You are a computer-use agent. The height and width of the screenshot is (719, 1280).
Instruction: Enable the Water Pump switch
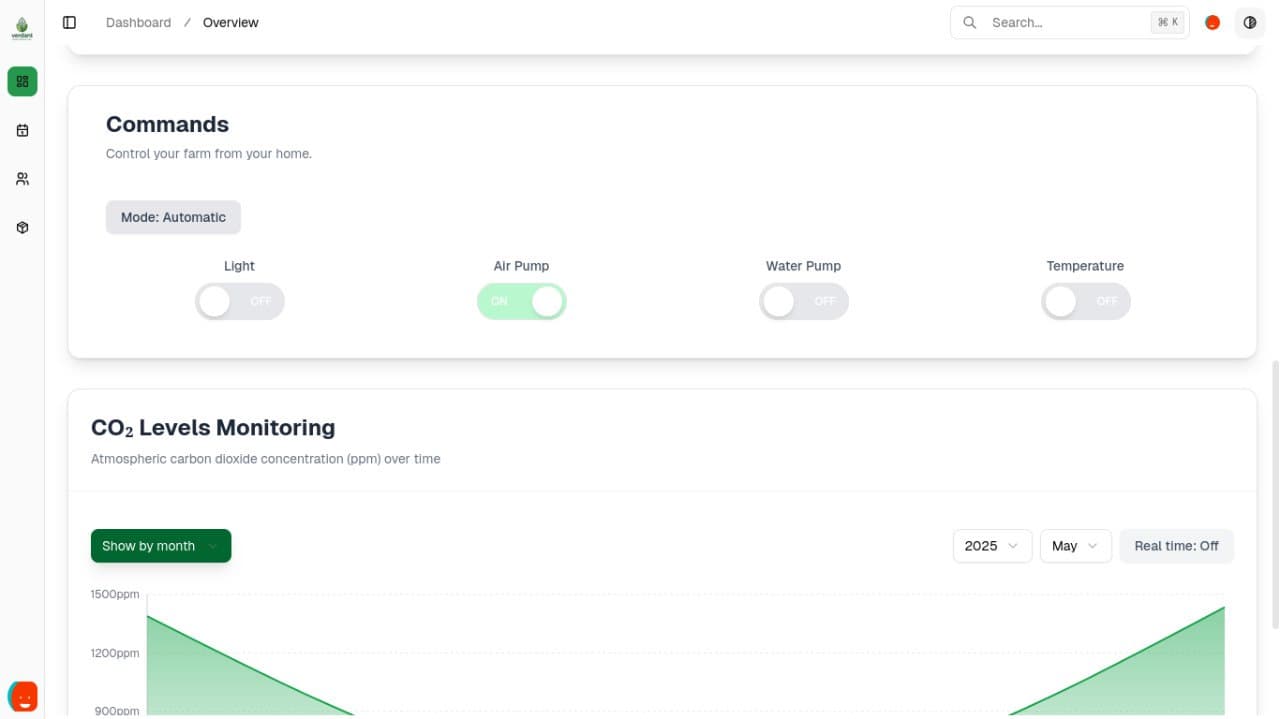coord(804,301)
